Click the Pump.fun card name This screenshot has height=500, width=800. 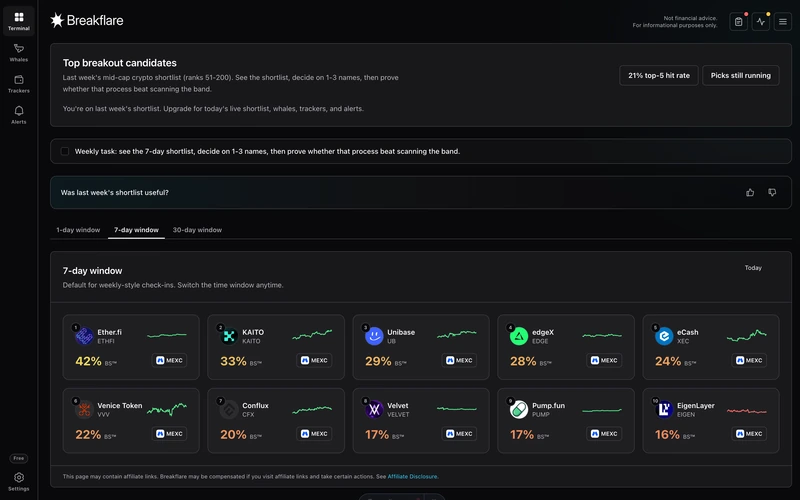(x=548, y=406)
